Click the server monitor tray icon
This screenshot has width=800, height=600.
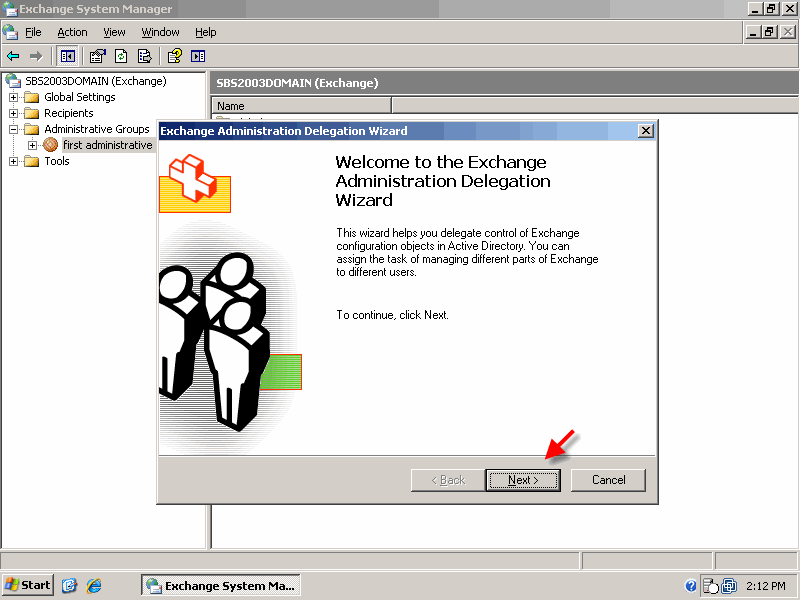click(710, 586)
